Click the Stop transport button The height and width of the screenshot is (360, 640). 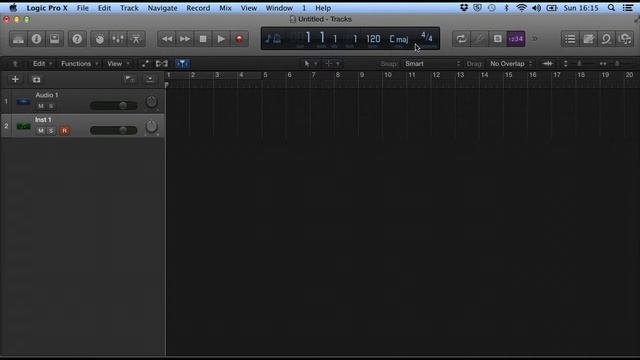203,39
